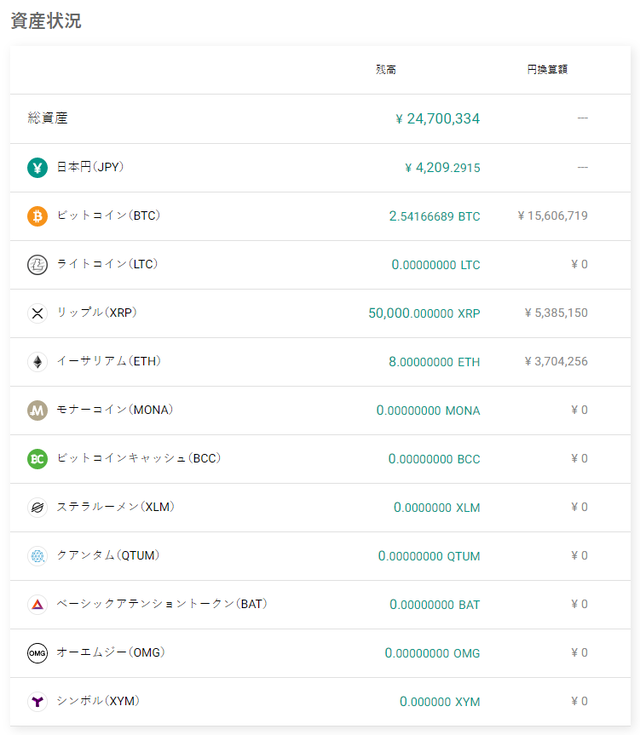Screen dimensions: 640x735
Task: Click the OMG circle icon
Action: tap(38, 653)
